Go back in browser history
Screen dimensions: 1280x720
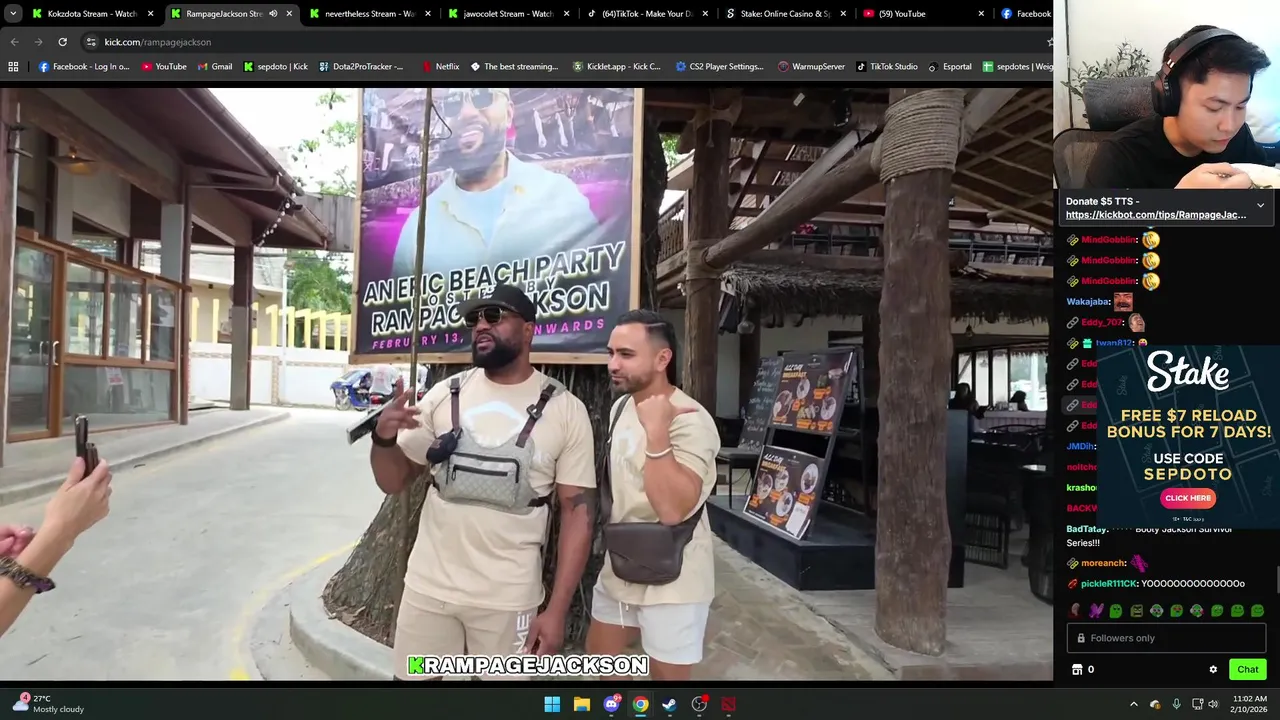pyautogui.click(x=14, y=42)
